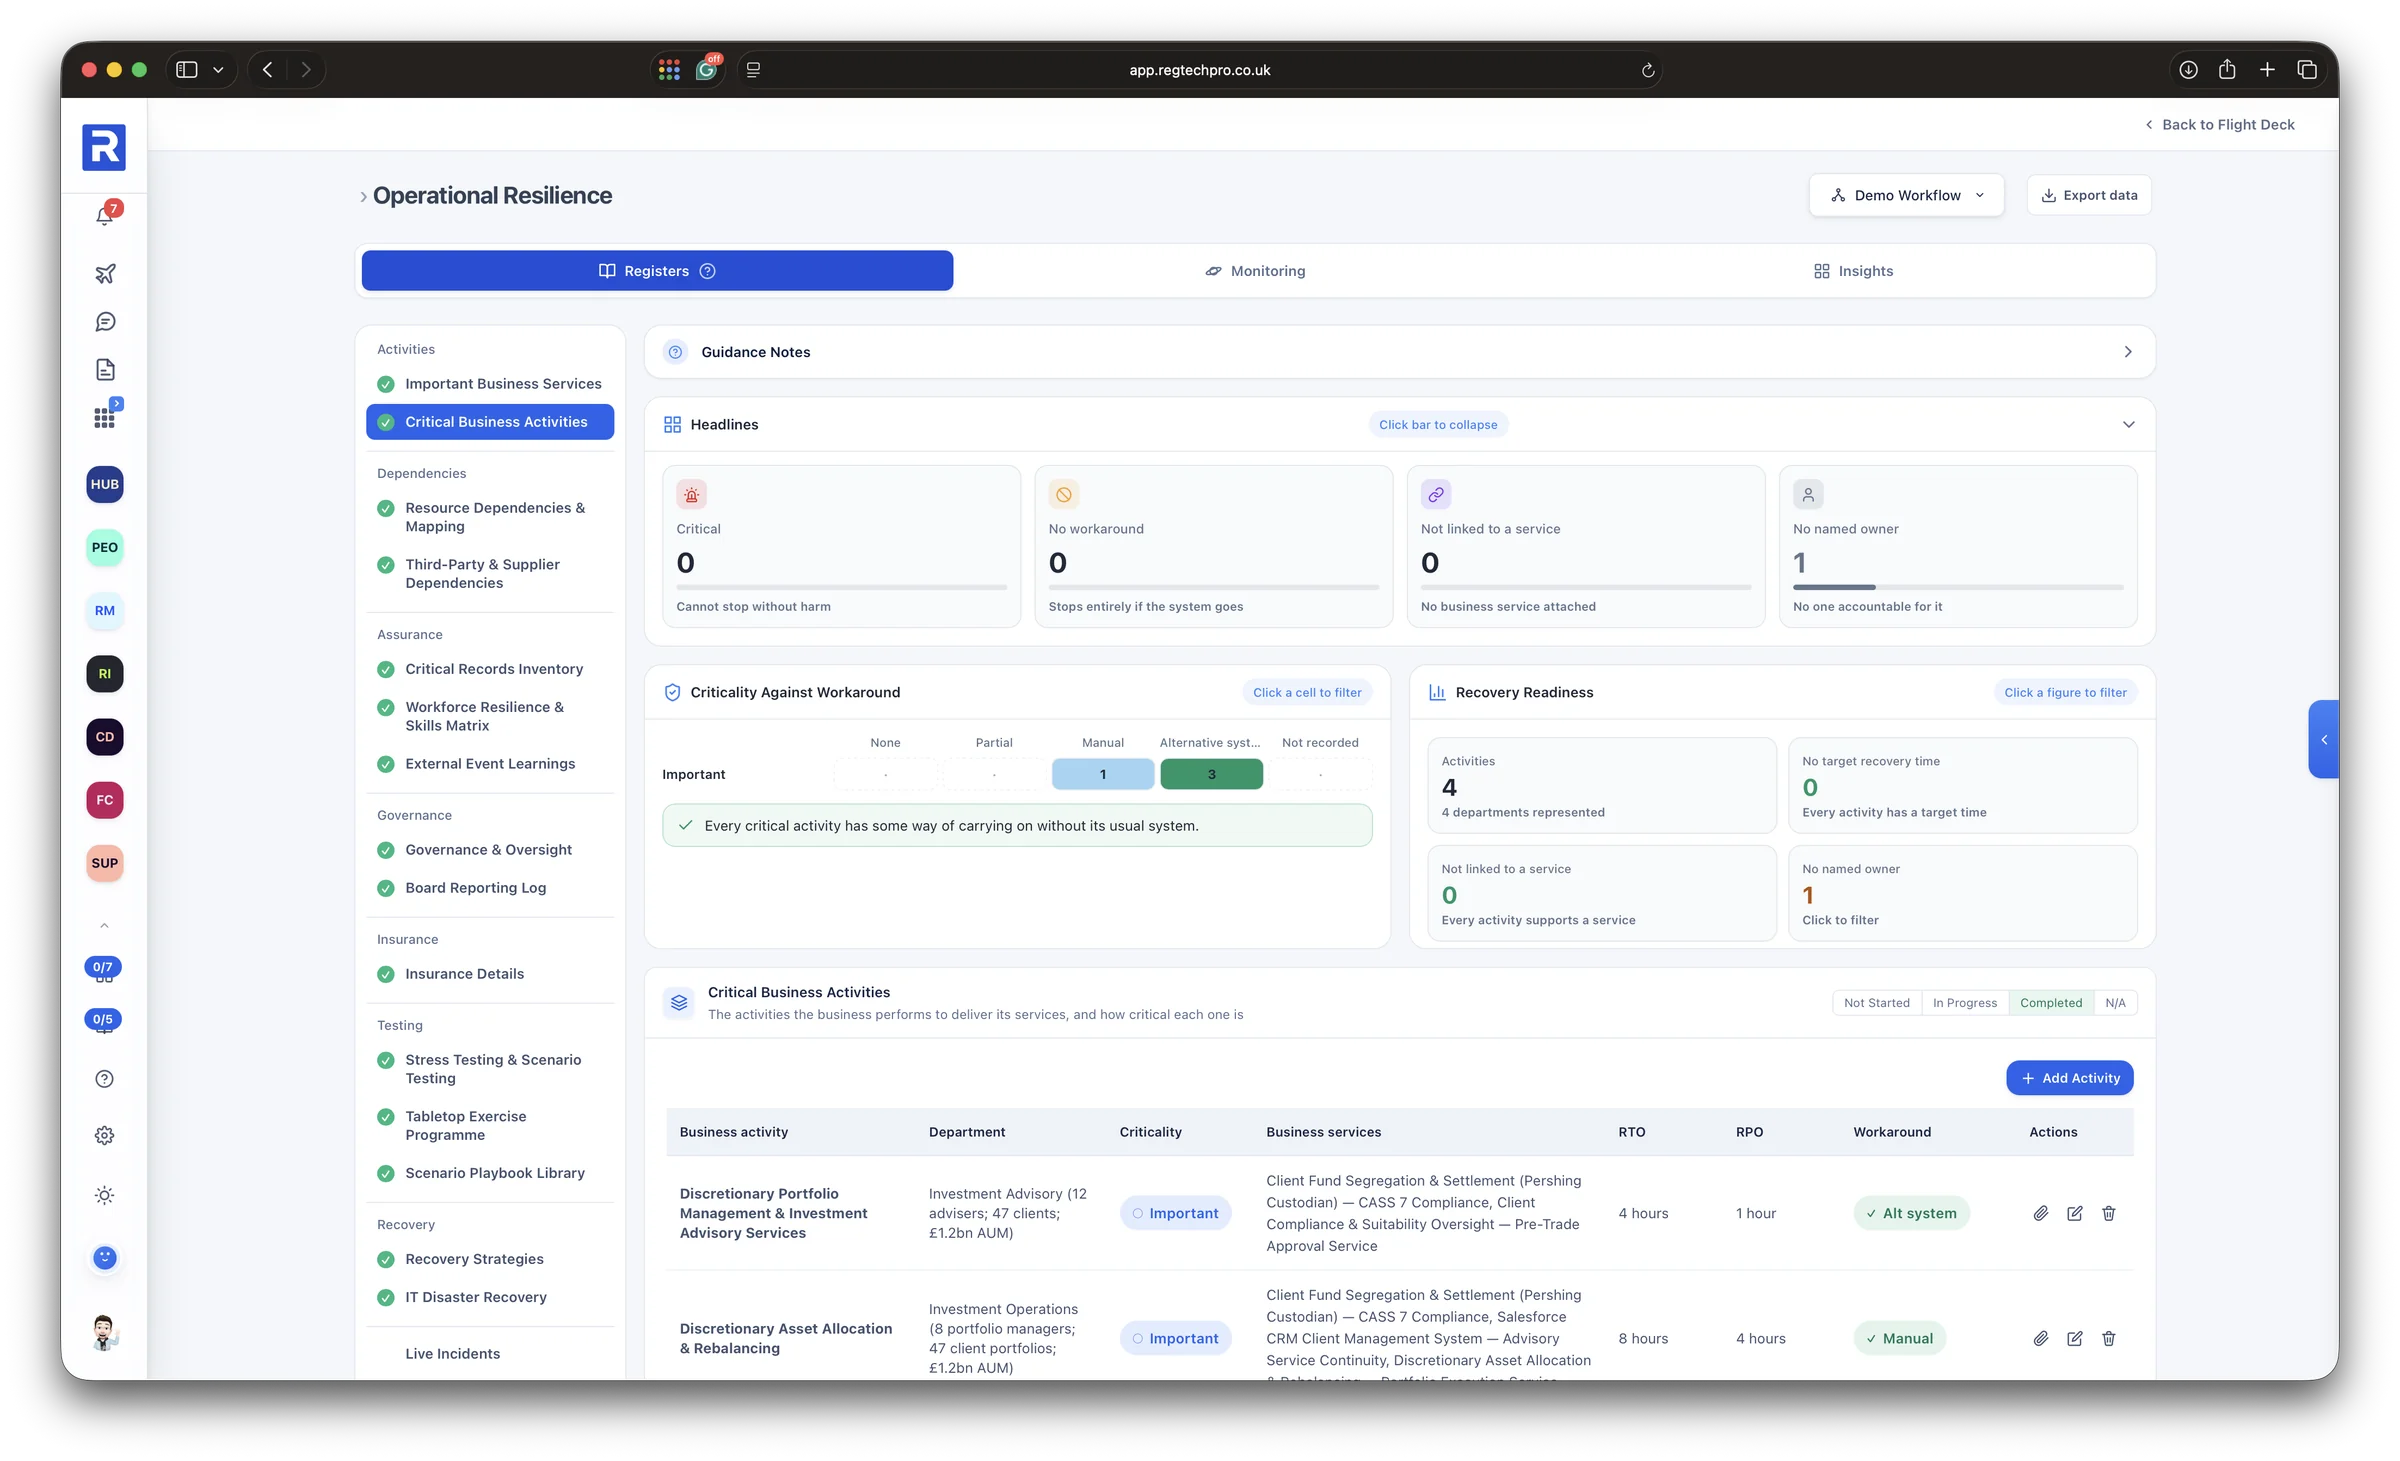Open the IT Disaster Recovery register
Viewport: 2400px width, 1461px height.
[x=490, y=1297]
